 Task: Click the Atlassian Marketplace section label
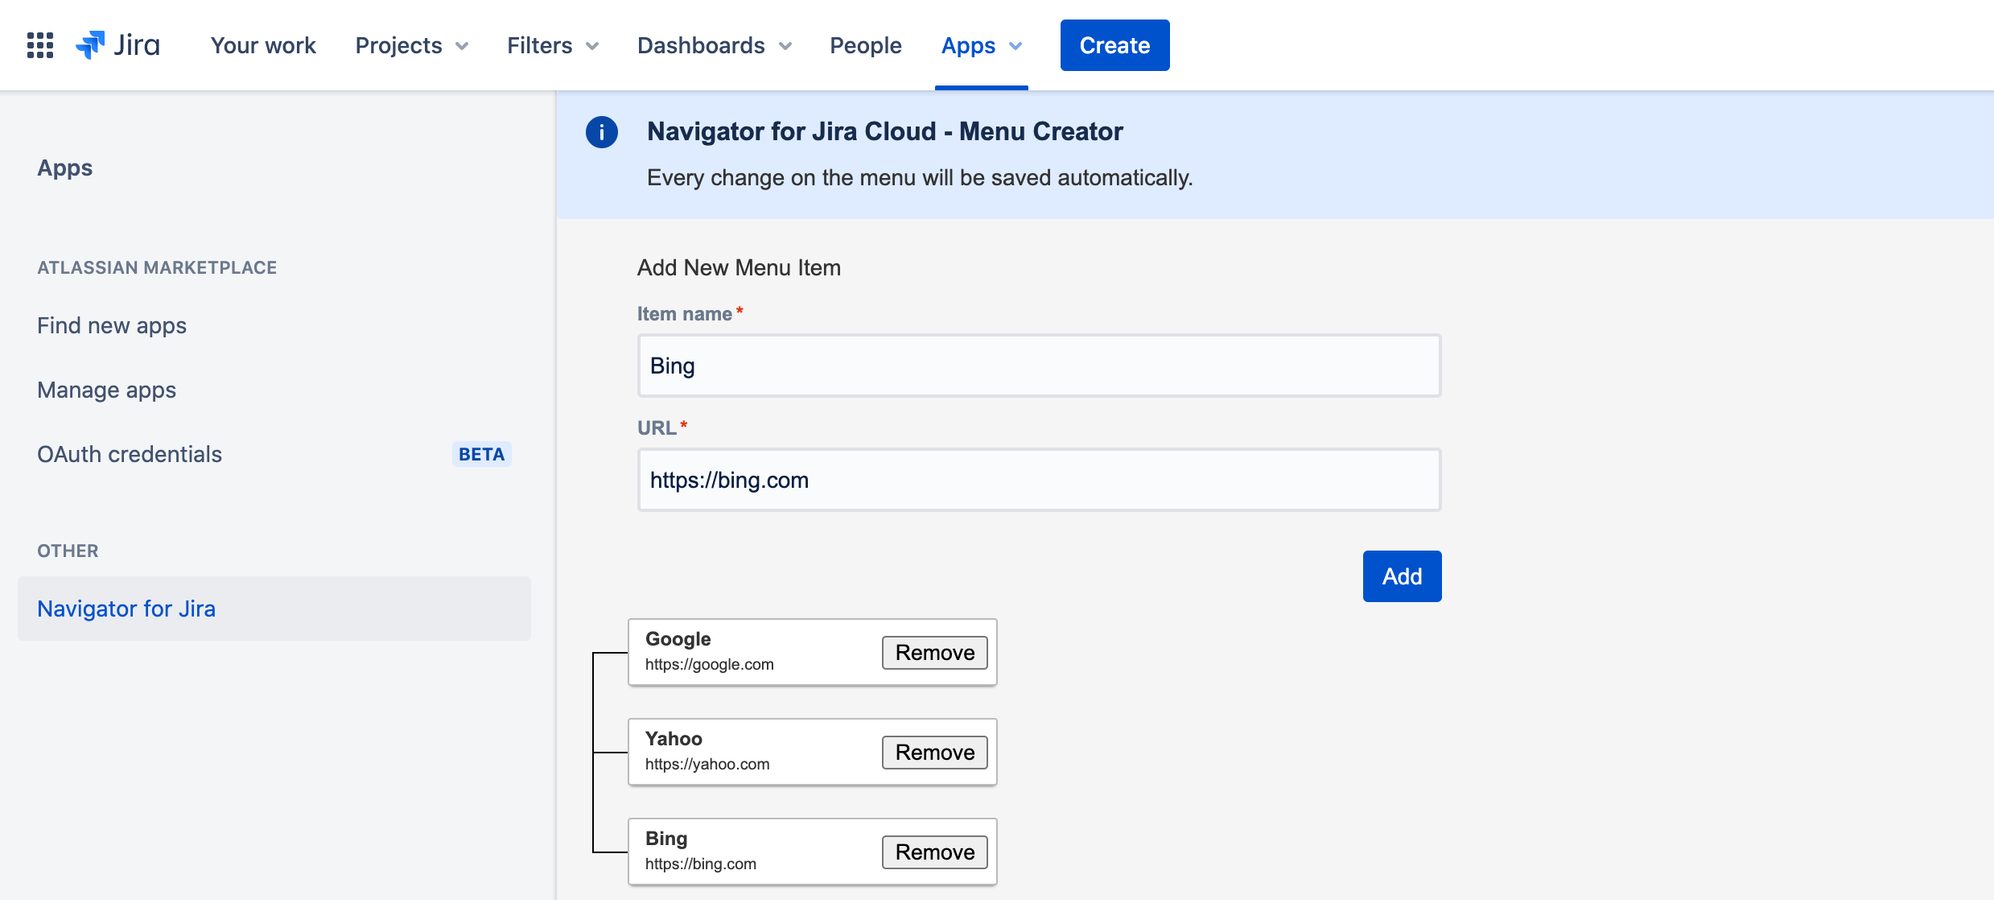157,268
